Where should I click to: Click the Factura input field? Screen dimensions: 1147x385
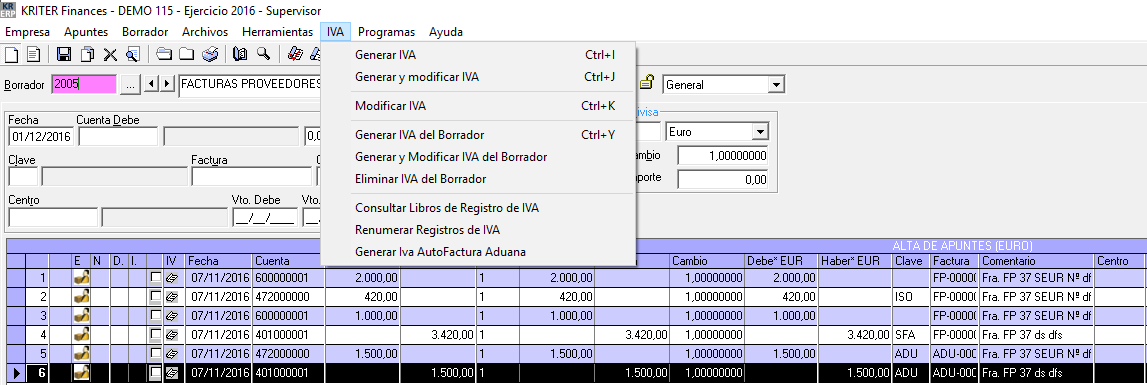click(252, 176)
